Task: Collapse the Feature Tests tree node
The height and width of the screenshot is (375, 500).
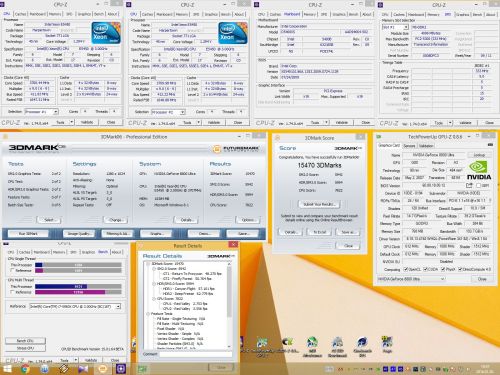Action: pyautogui.click(x=148, y=314)
